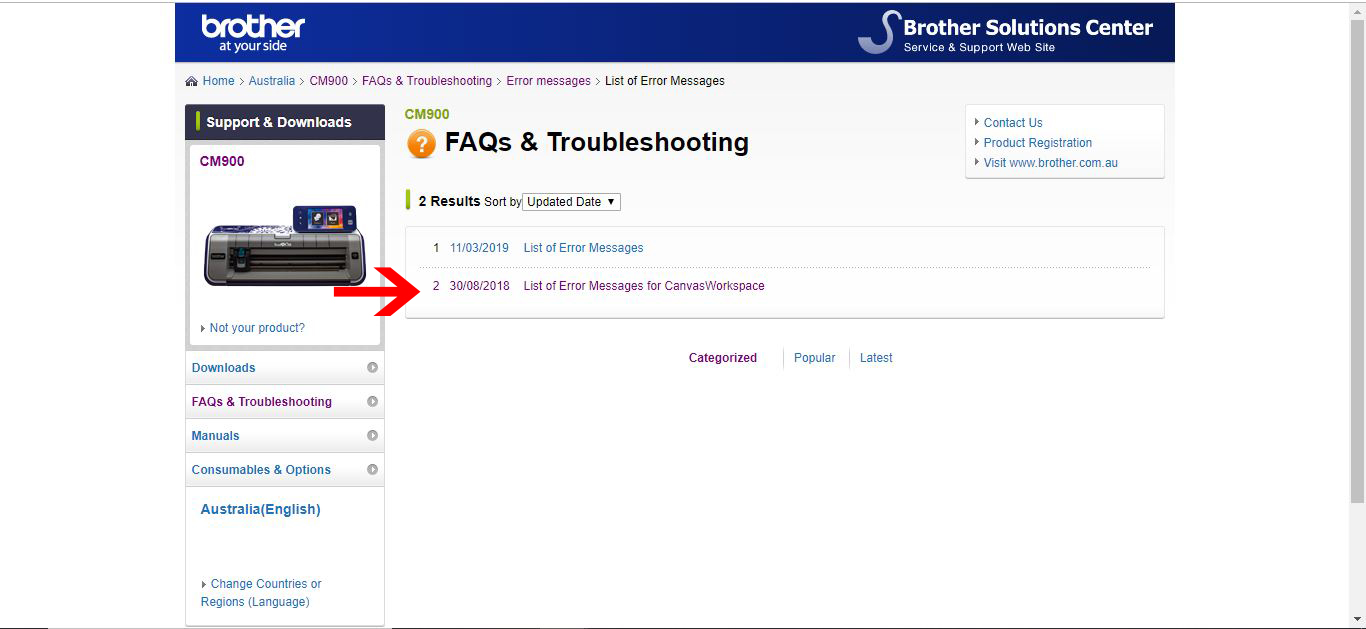Click the Consumables & Options arrow icon
The image size is (1366, 629).
(x=372, y=470)
